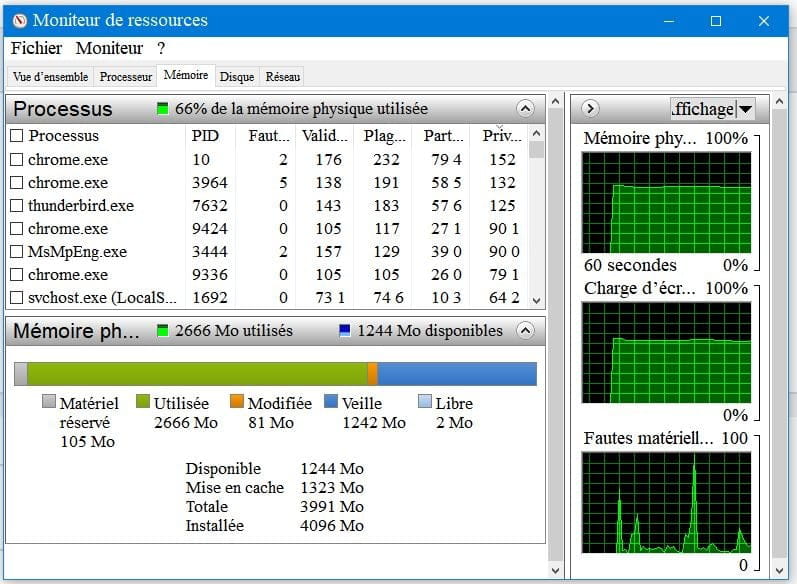
Task: Open the Fichier menu
Action: 36,48
